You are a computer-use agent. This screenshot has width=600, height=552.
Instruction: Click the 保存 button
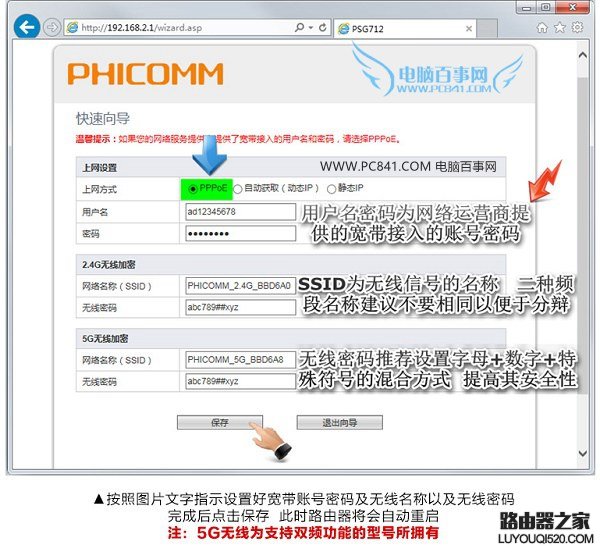pyautogui.click(x=220, y=422)
